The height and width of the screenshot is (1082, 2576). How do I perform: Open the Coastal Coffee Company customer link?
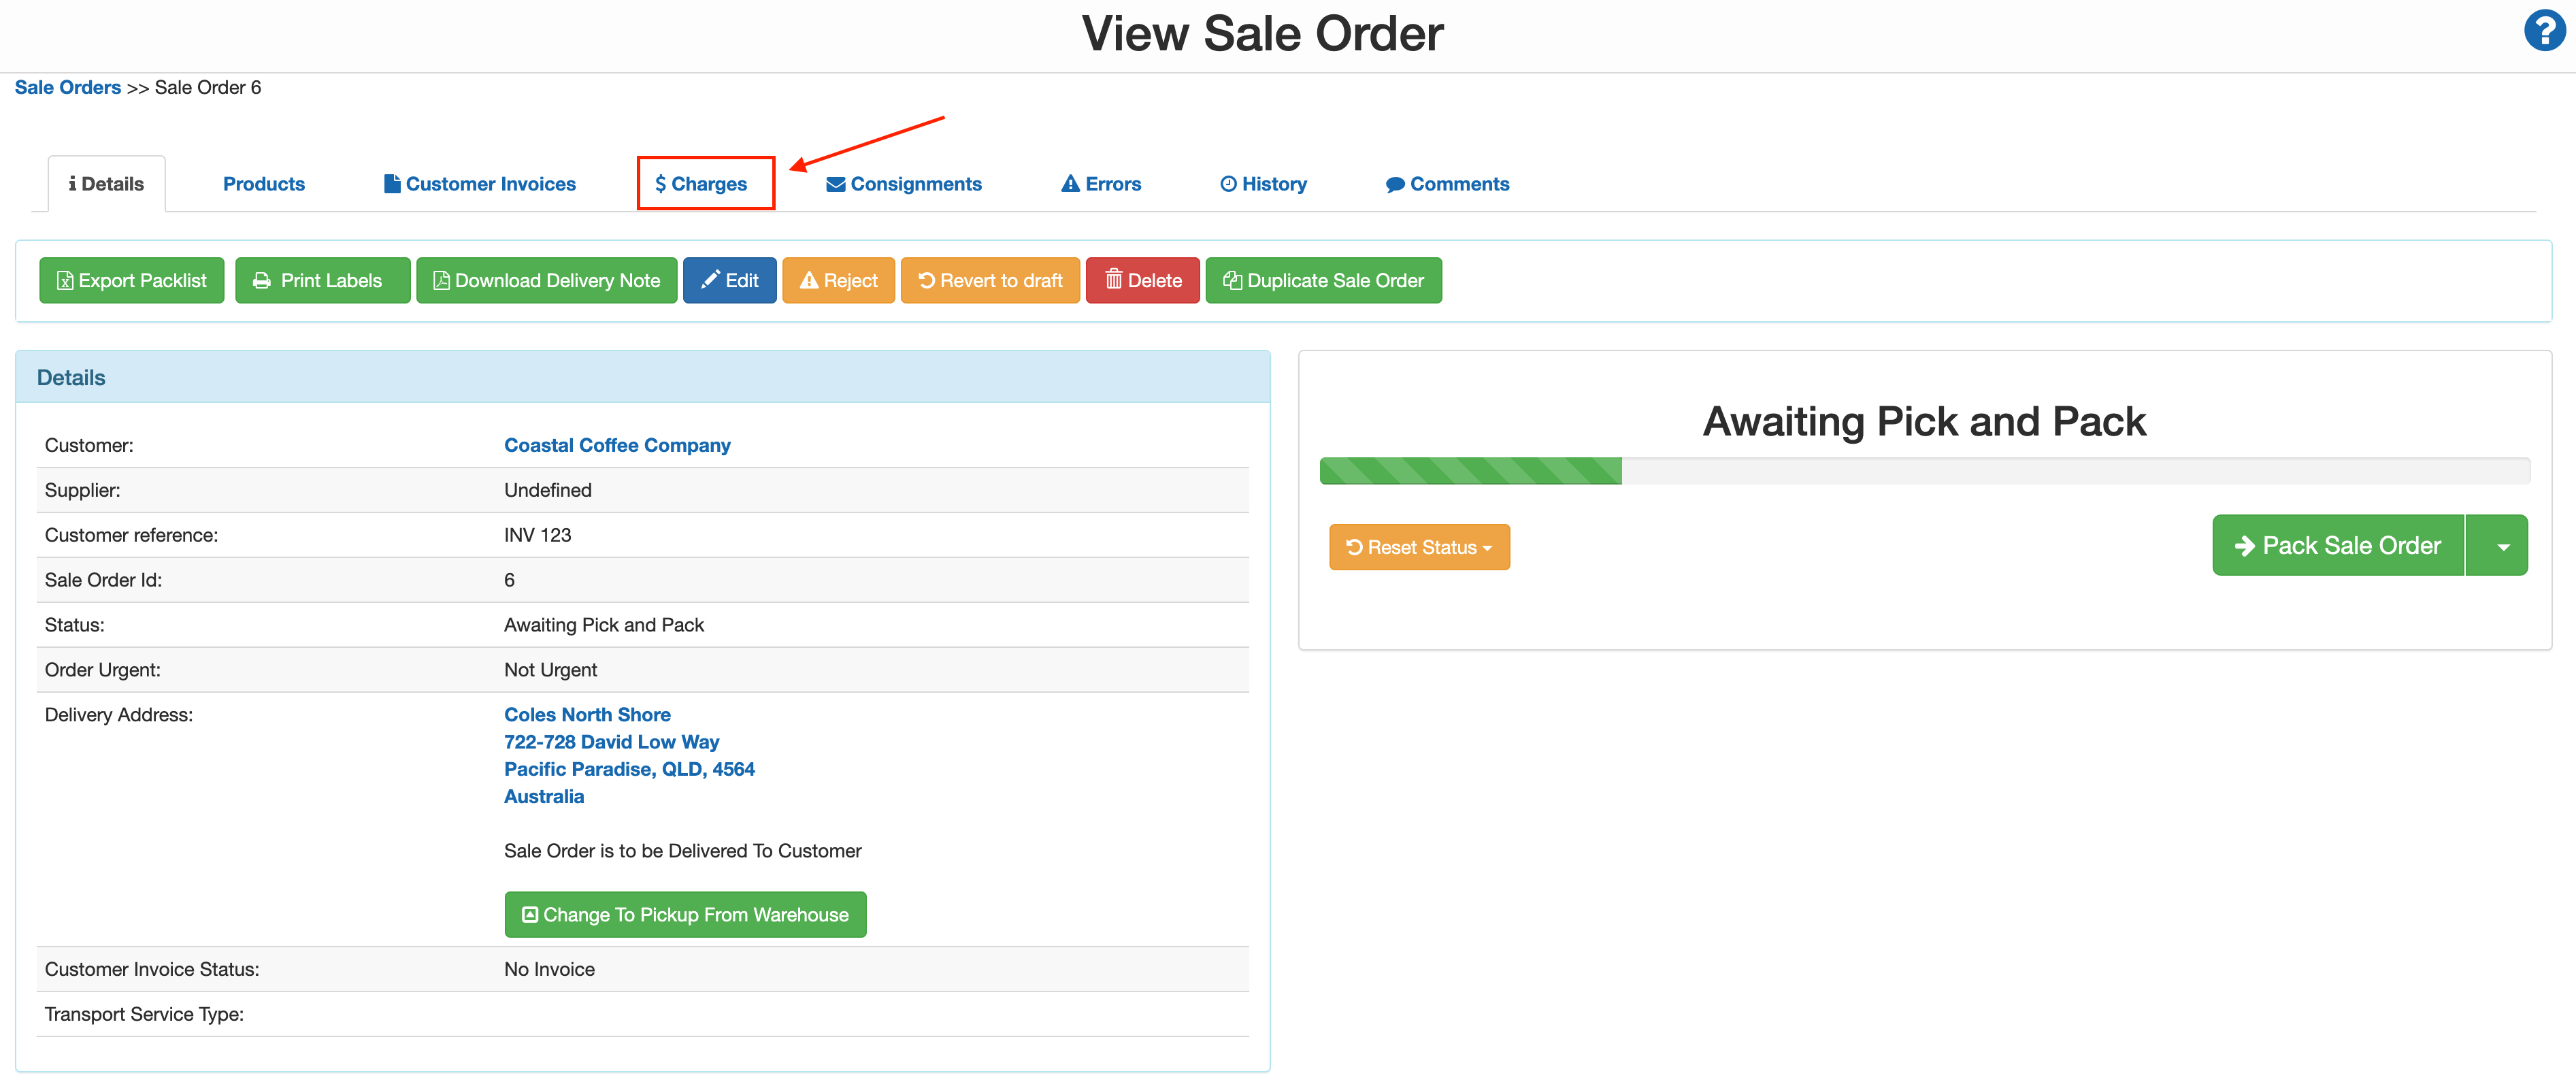point(617,445)
